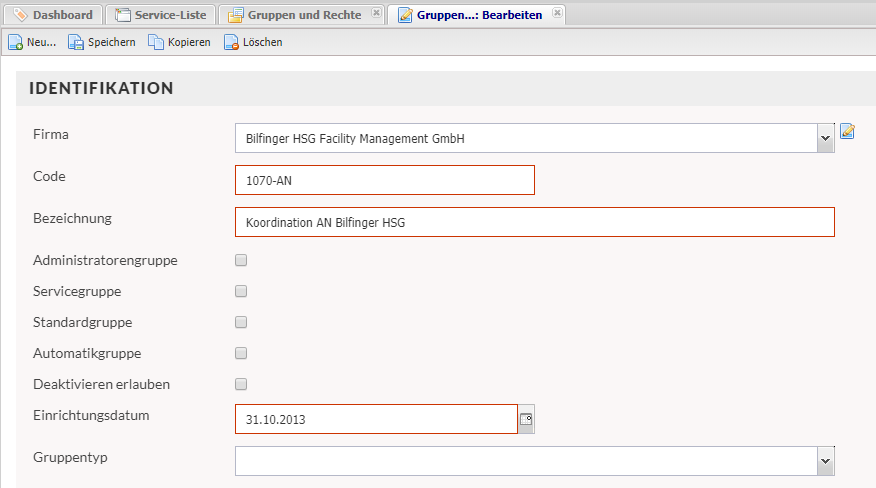
Task: Click the Kopieren copy icon
Action: tap(156, 42)
